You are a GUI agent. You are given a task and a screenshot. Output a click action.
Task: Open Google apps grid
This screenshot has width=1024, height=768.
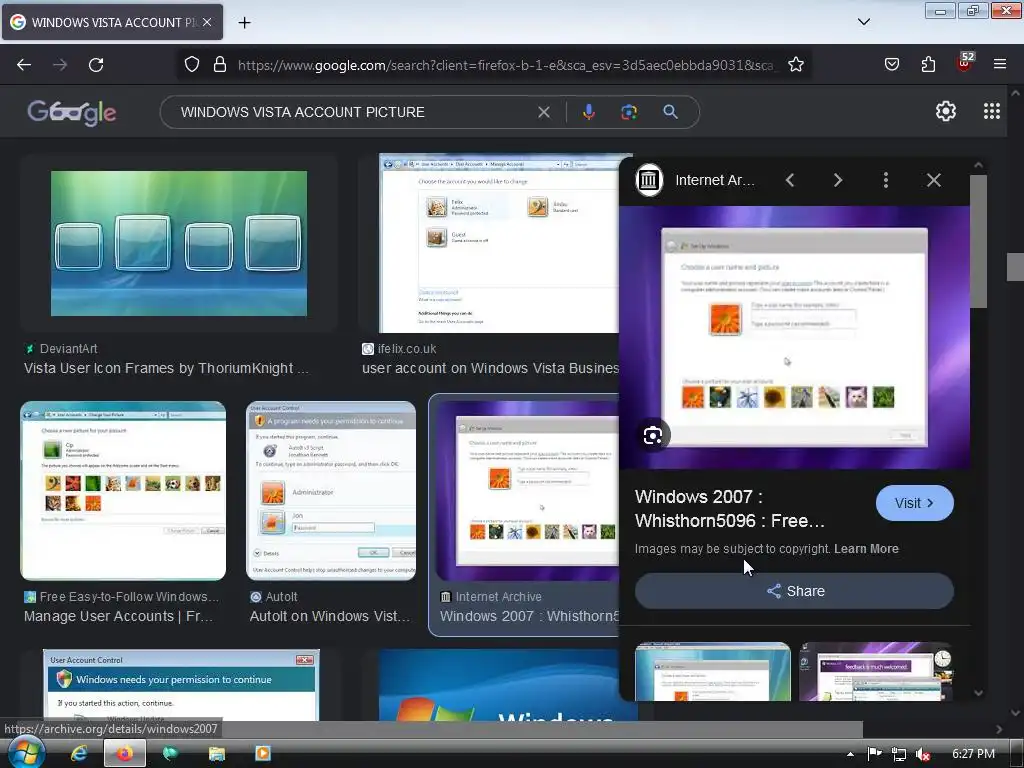(992, 111)
